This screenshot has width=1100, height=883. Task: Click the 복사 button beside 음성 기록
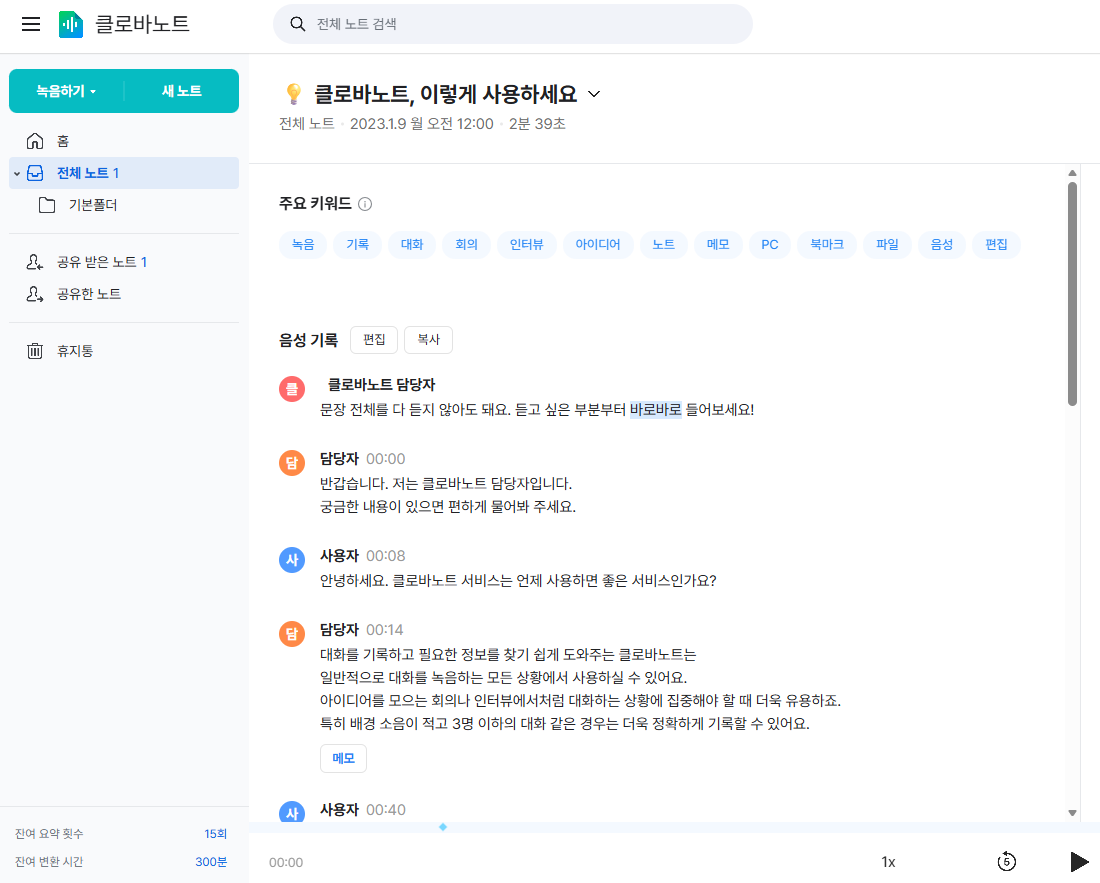pos(429,340)
